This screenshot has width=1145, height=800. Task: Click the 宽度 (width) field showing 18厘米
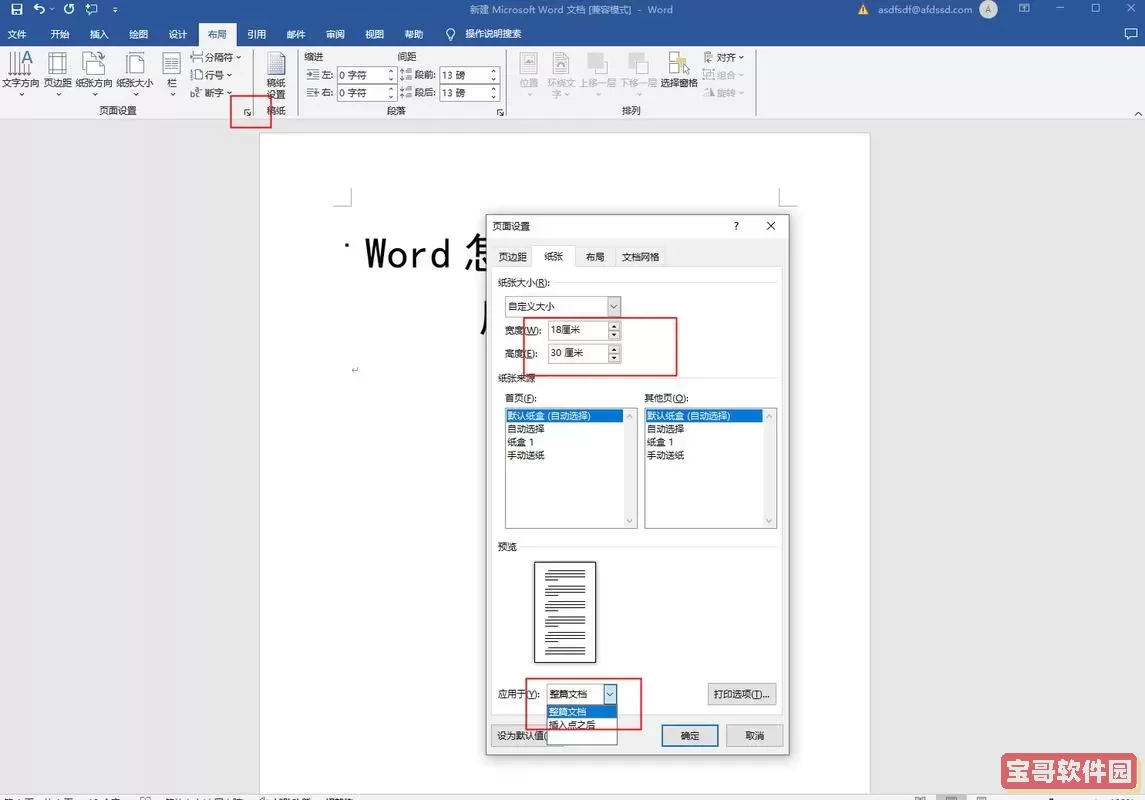pos(578,331)
